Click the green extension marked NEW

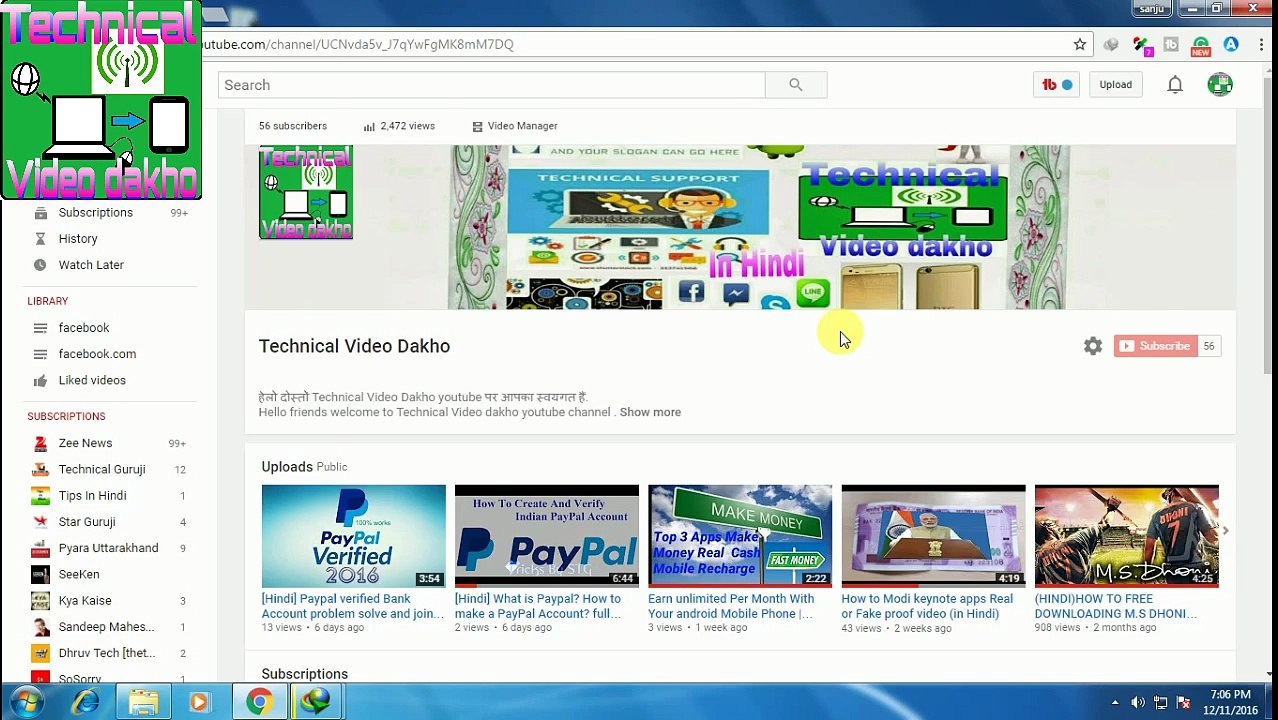point(1201,45)
